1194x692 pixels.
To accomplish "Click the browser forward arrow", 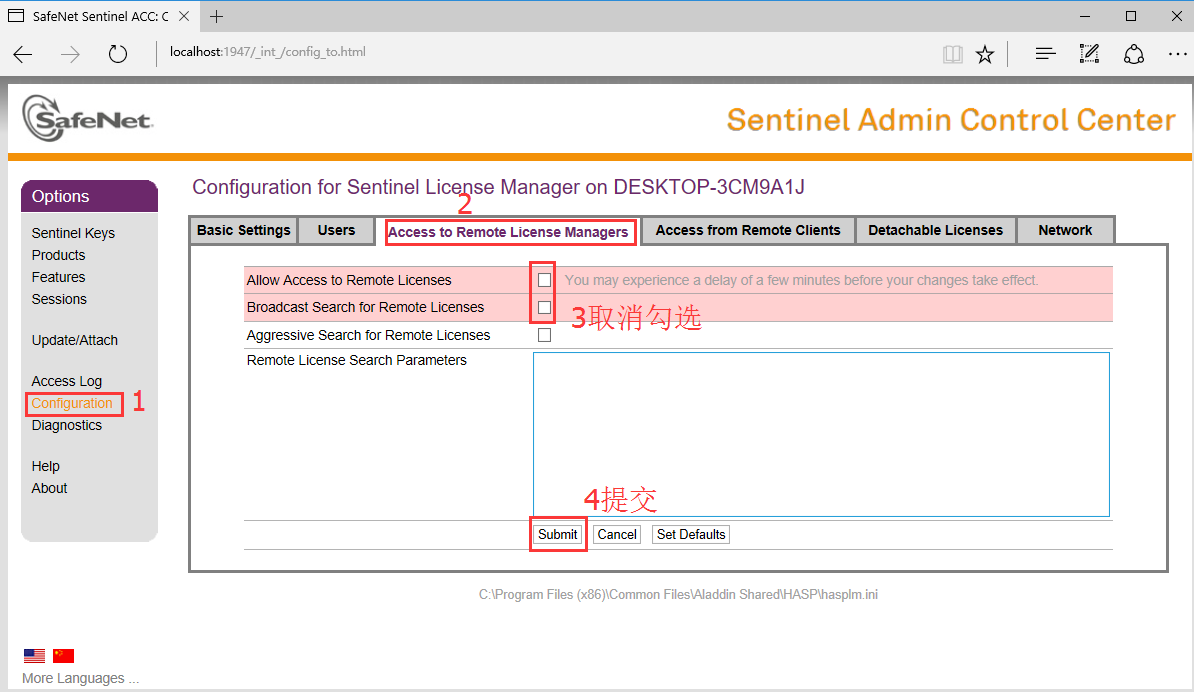I will (70, 53).
